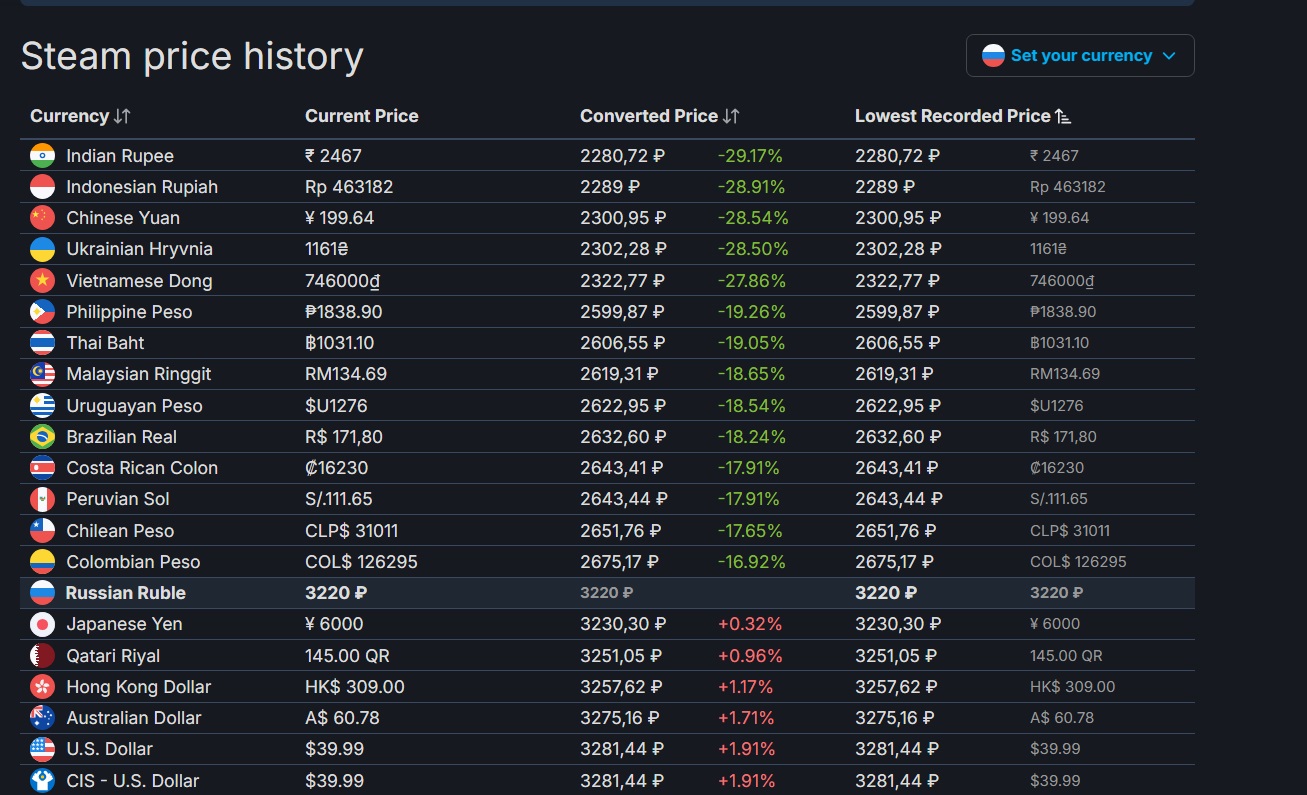
Task: Click the Japanese Yen +0.32% difference
Action: (x=750, y=624)
